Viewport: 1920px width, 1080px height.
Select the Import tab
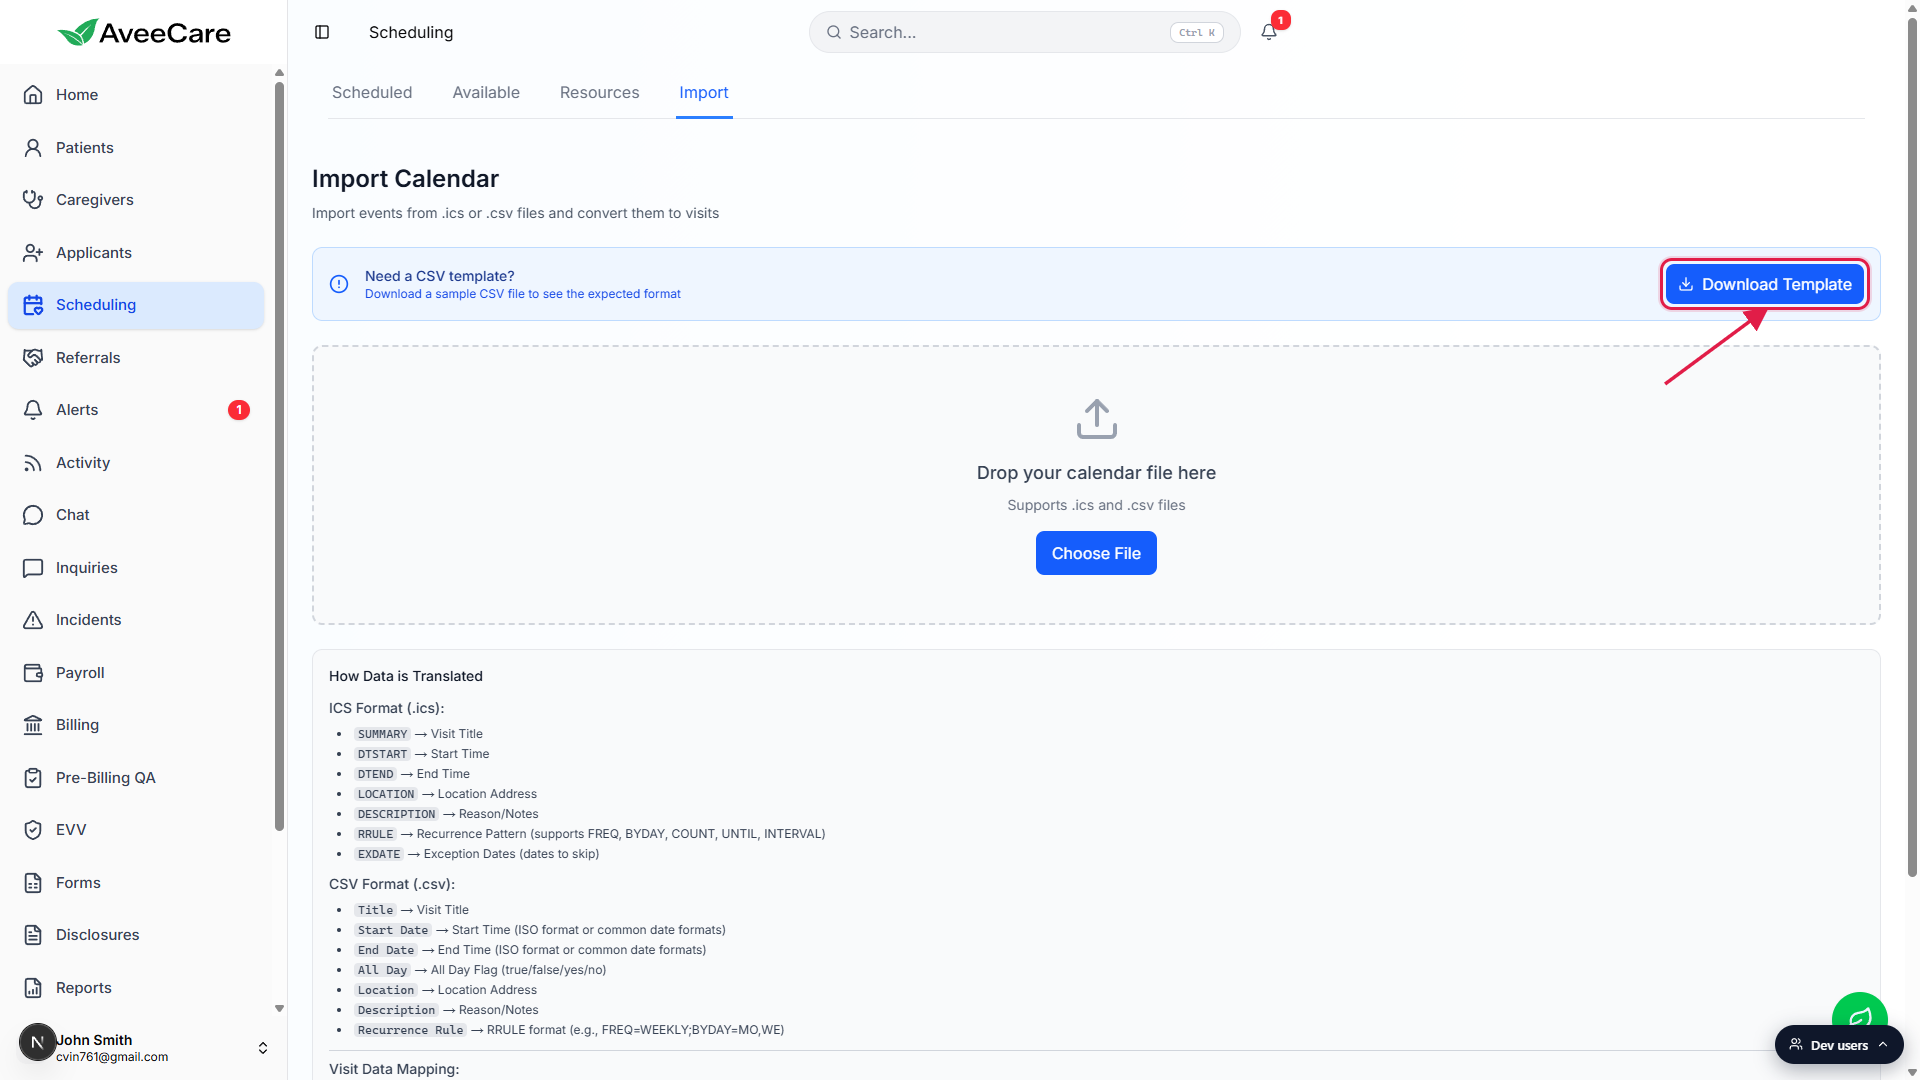[704, 92]
